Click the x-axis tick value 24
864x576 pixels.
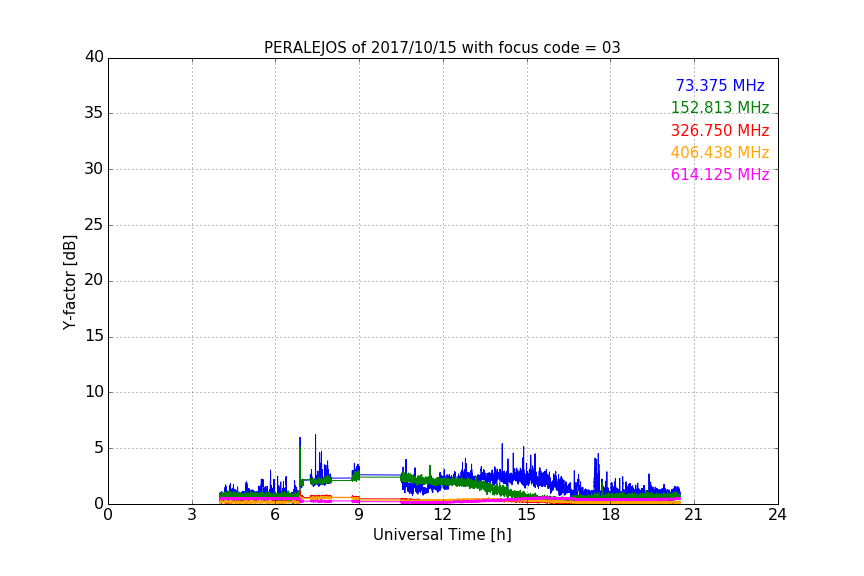coord(777,515)
